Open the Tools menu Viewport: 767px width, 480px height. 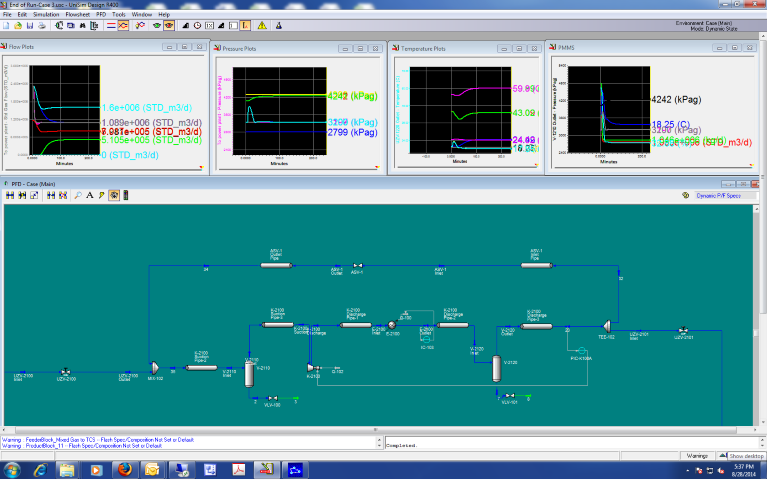click(x=118, y=15)
